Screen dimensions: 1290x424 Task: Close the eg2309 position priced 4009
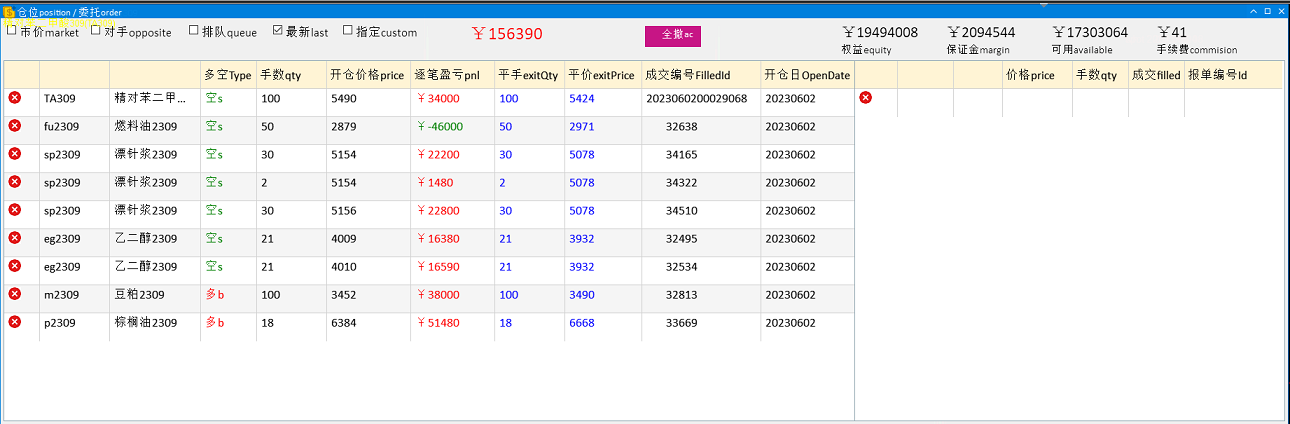pos(15,238)
